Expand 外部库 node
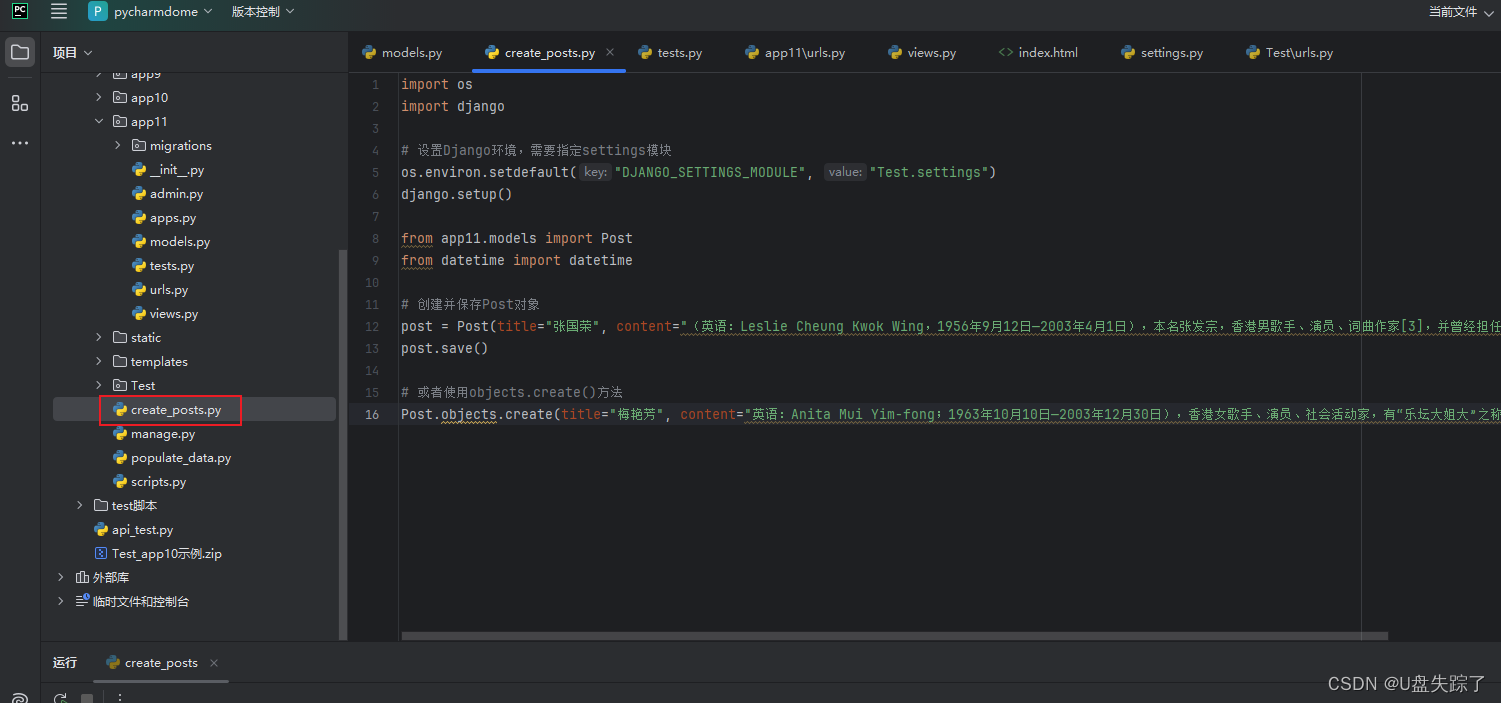1501x703 pixels. point(61,577)
